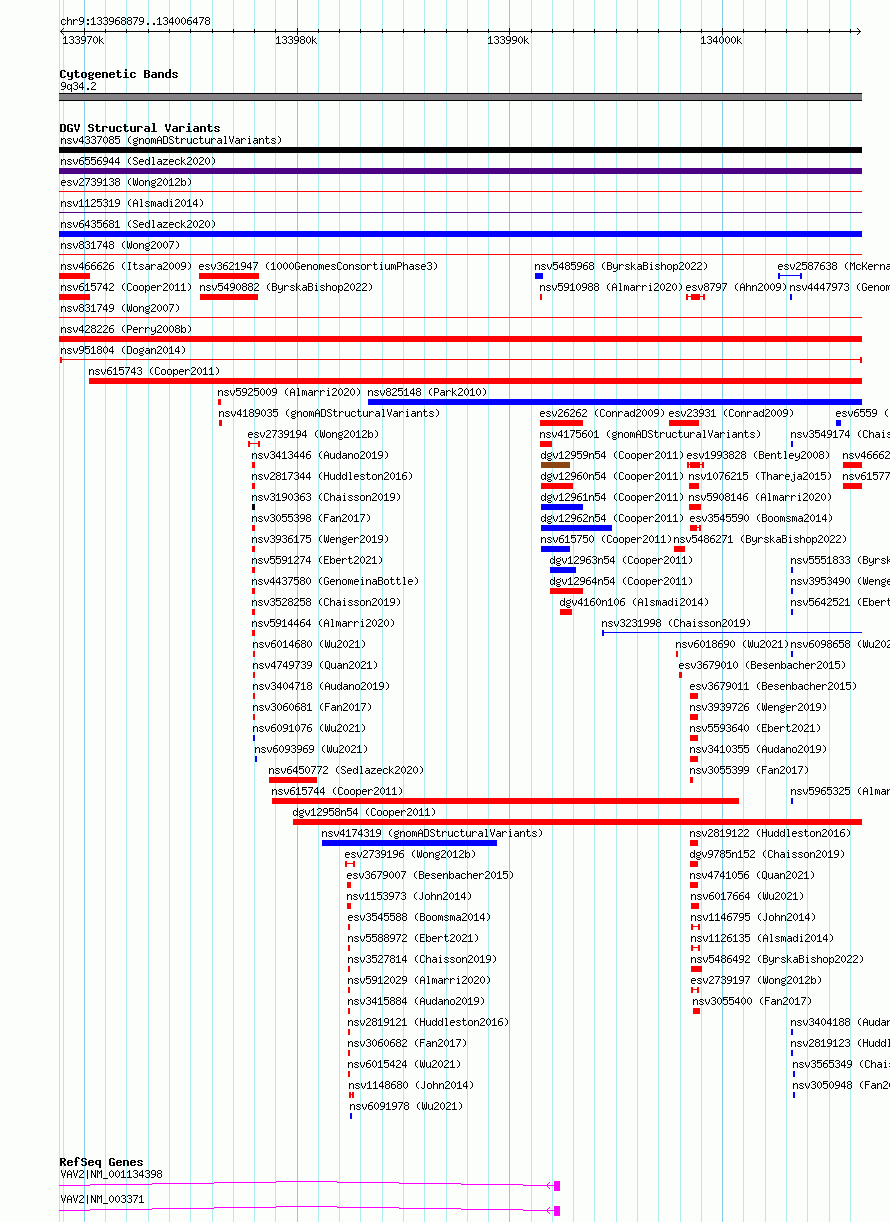Select the blue bar under nsv5485968 ByrskaBishop2022
Viewport: 890px width, 1222px height.
pyautogui.click(x=539, y=276)
